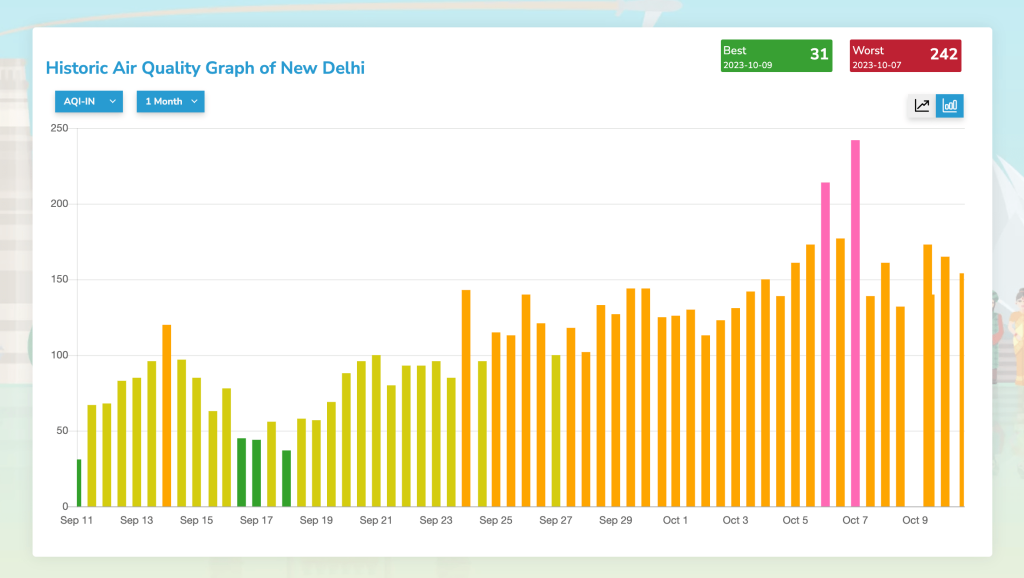Click the Sep 17 x-axis label
Image resolution: width=1024 pixels, height=578 pixels.
tap(256, 521)
